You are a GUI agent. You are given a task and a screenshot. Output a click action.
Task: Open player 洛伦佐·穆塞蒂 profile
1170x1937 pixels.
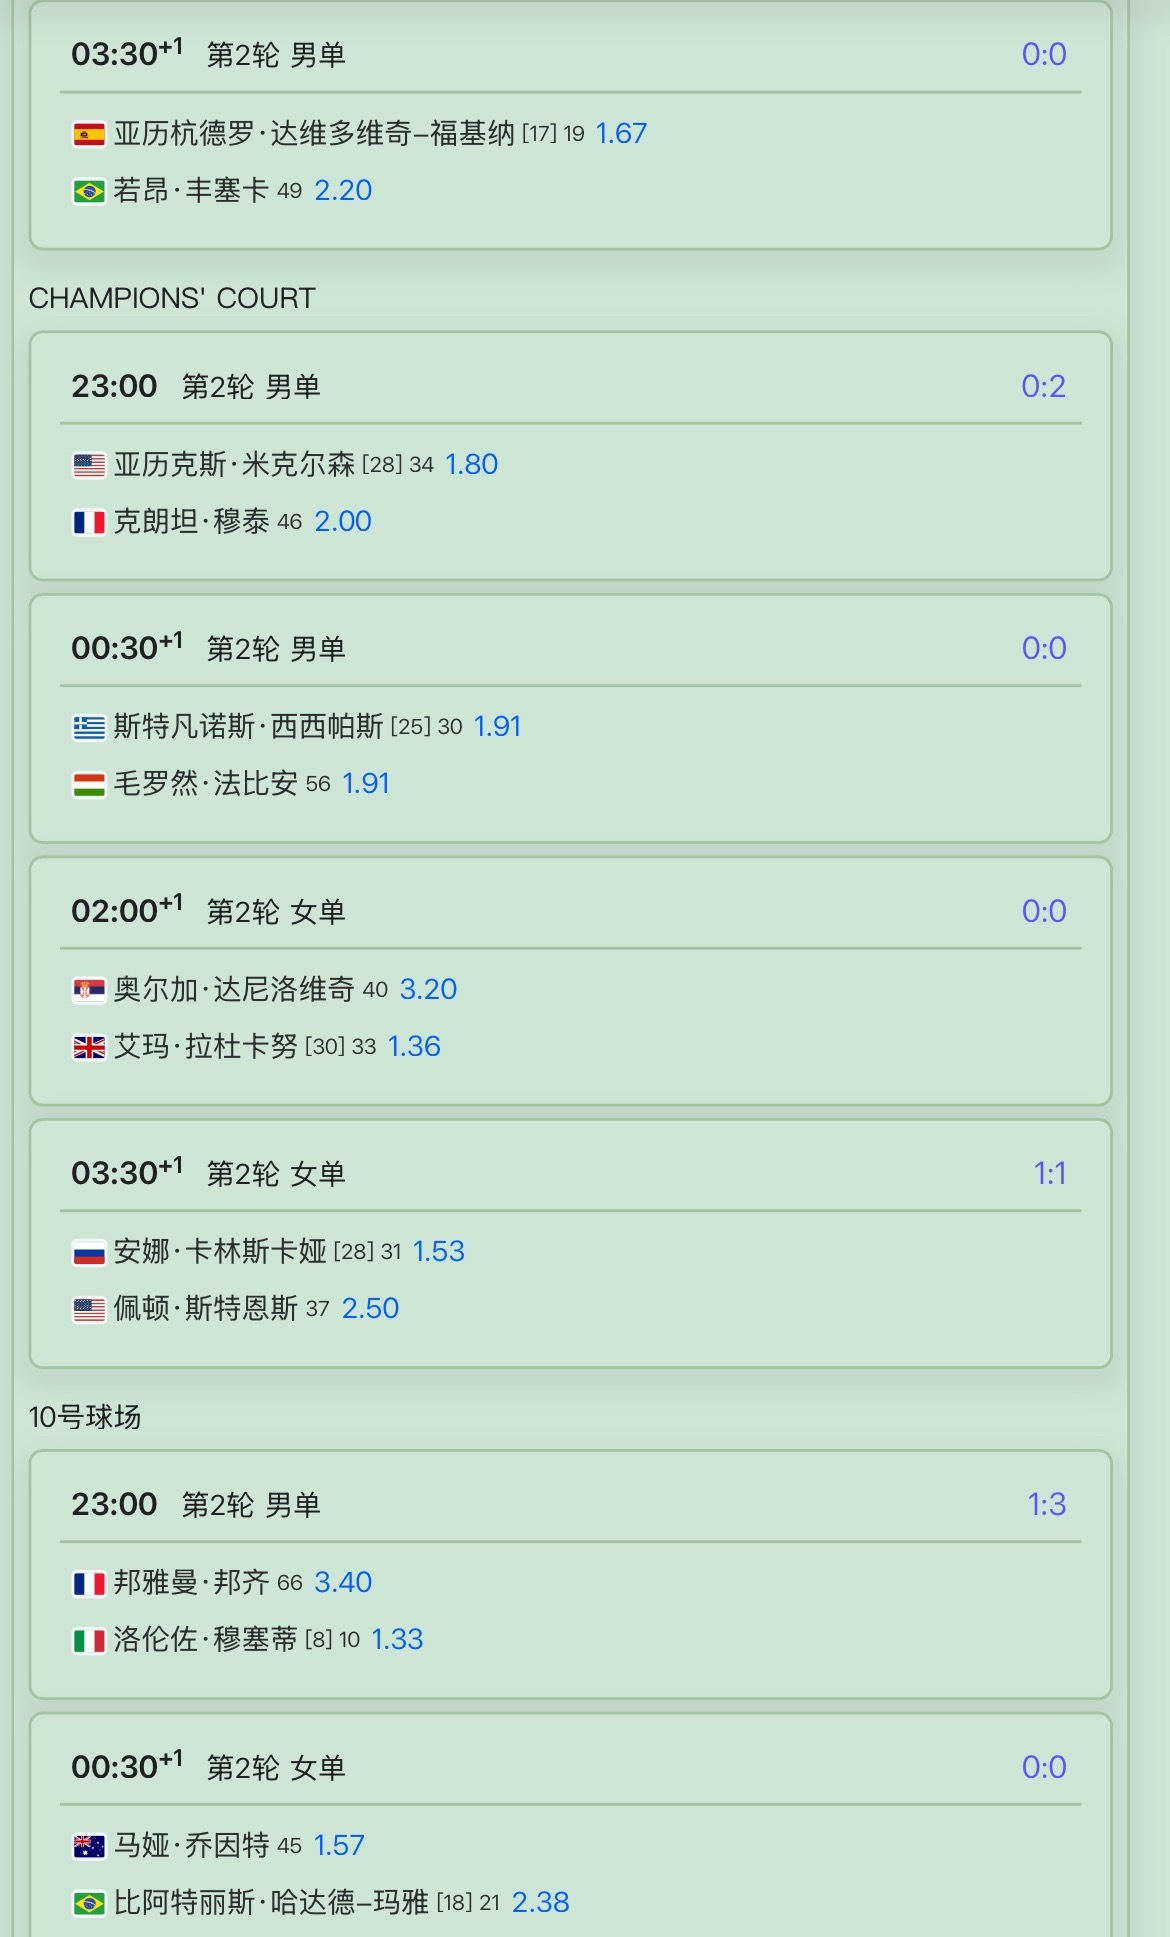(x=206, y=1639)
